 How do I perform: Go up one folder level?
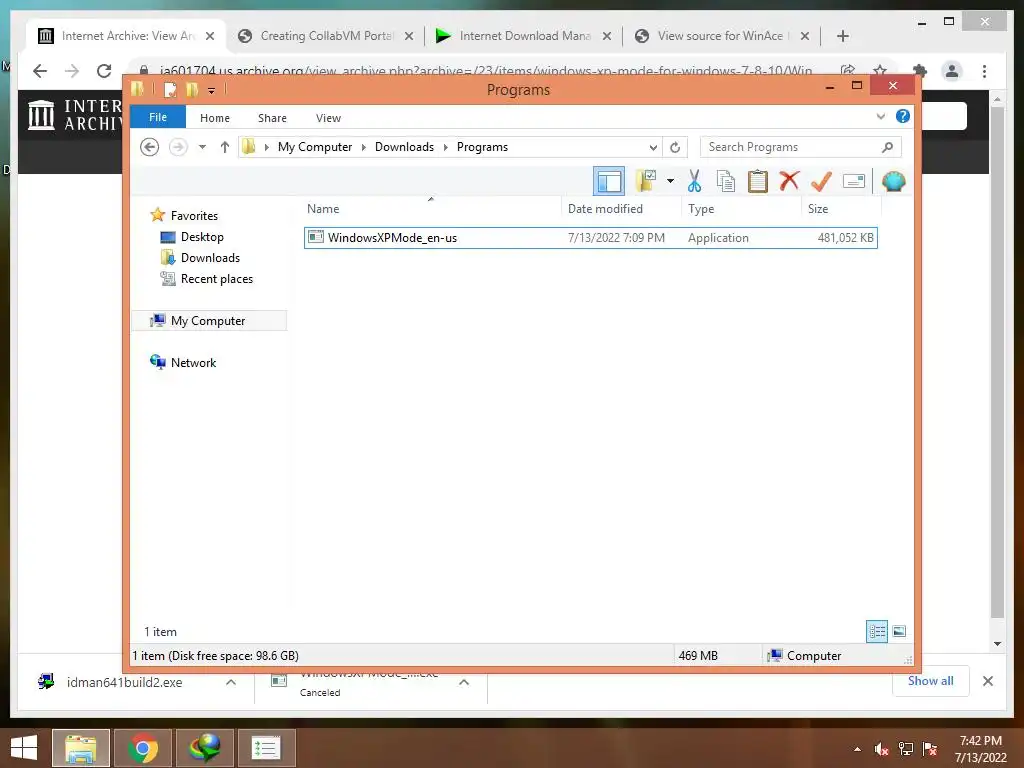click(x=225, y=147)
